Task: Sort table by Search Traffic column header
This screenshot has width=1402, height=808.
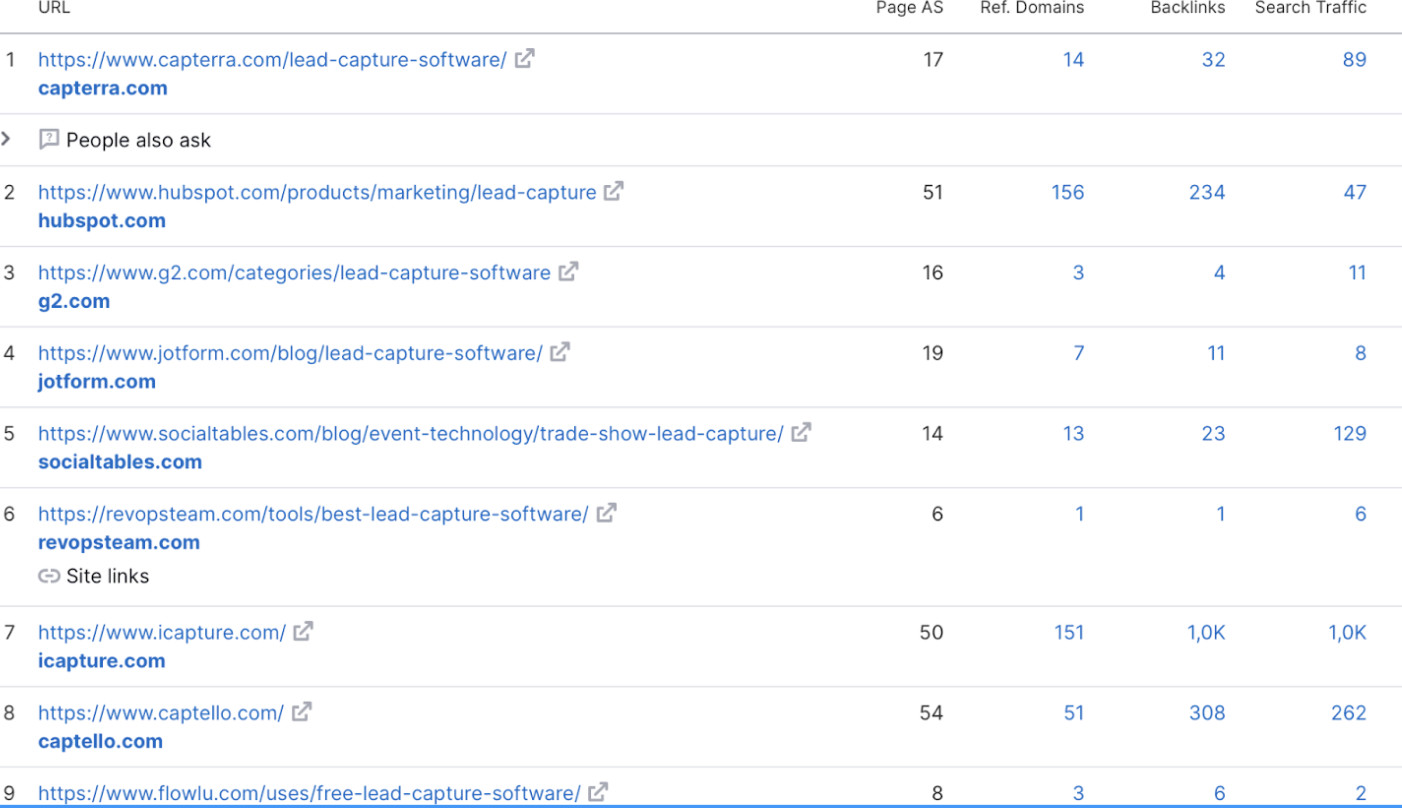Action: tap(1310, 8)
